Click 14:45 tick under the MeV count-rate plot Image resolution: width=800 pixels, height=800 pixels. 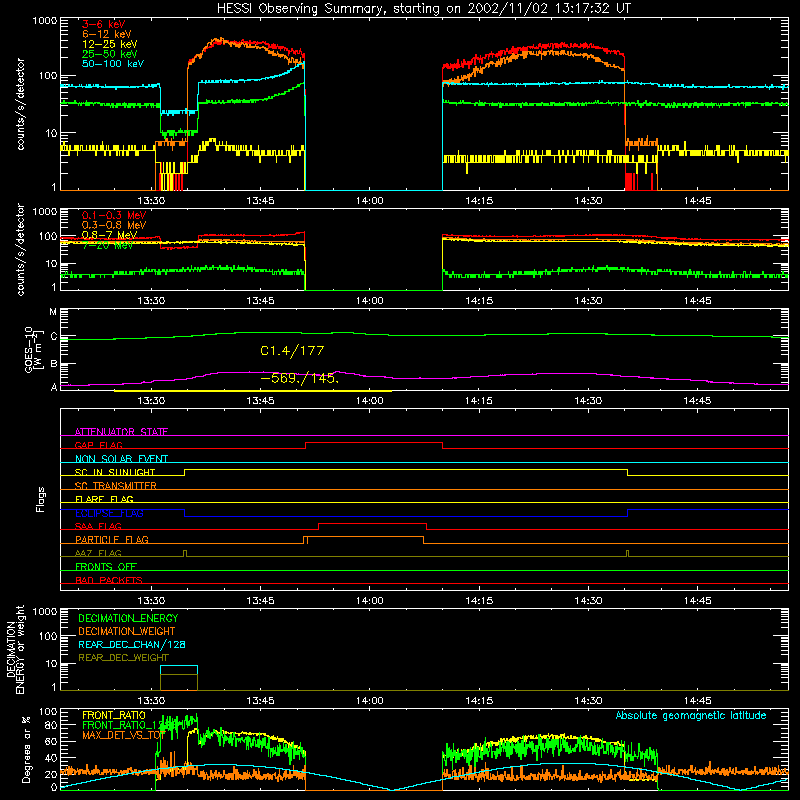[x=697, y=301]
